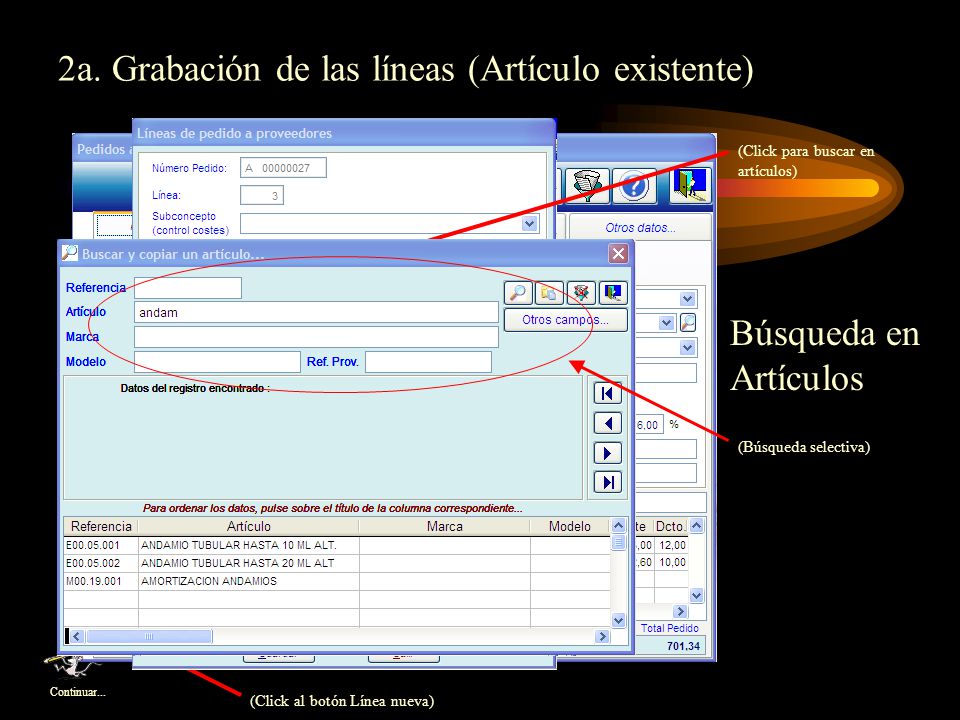Click the magnifier search icon in Buscar dialog
Image resolution: width=960 pixels, height=720 pixels.
tap(518, 293)
